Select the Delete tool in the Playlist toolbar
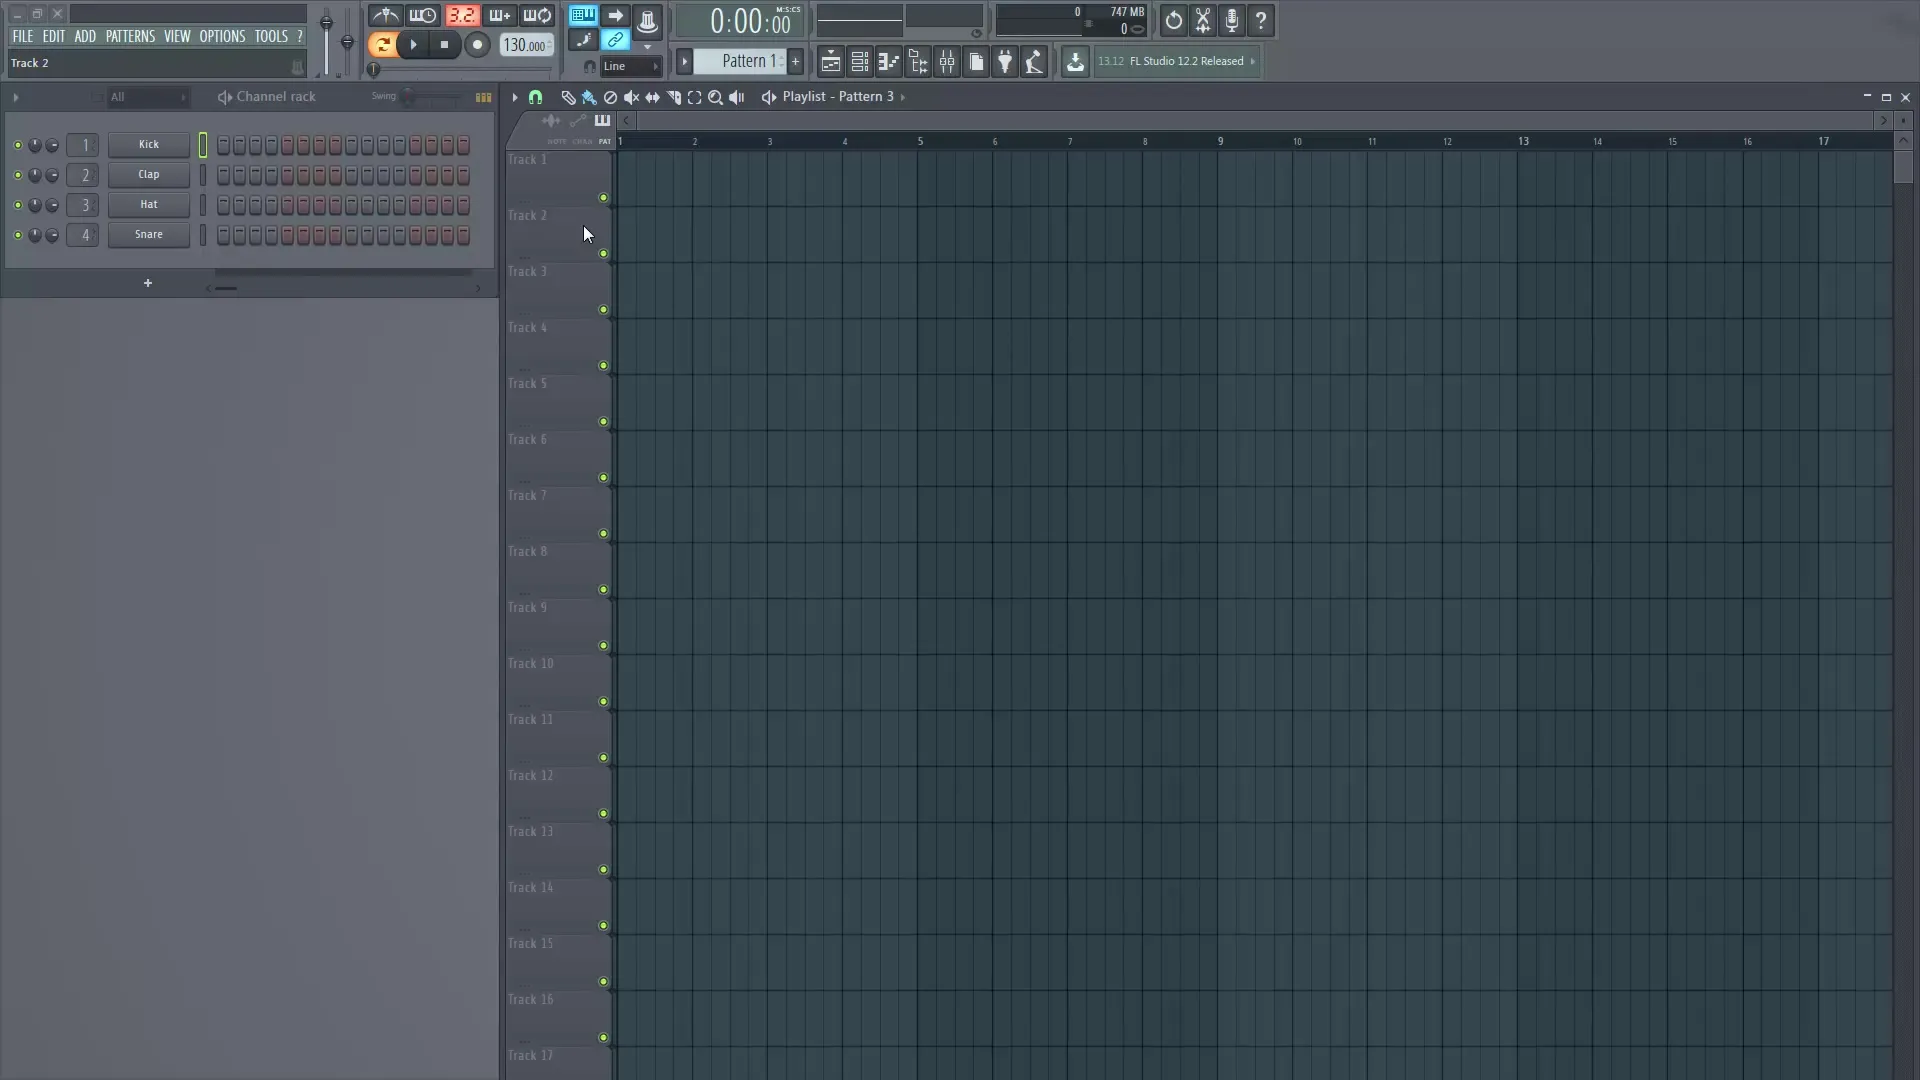Screen dimensions: 1920x1080 (610, 97)
